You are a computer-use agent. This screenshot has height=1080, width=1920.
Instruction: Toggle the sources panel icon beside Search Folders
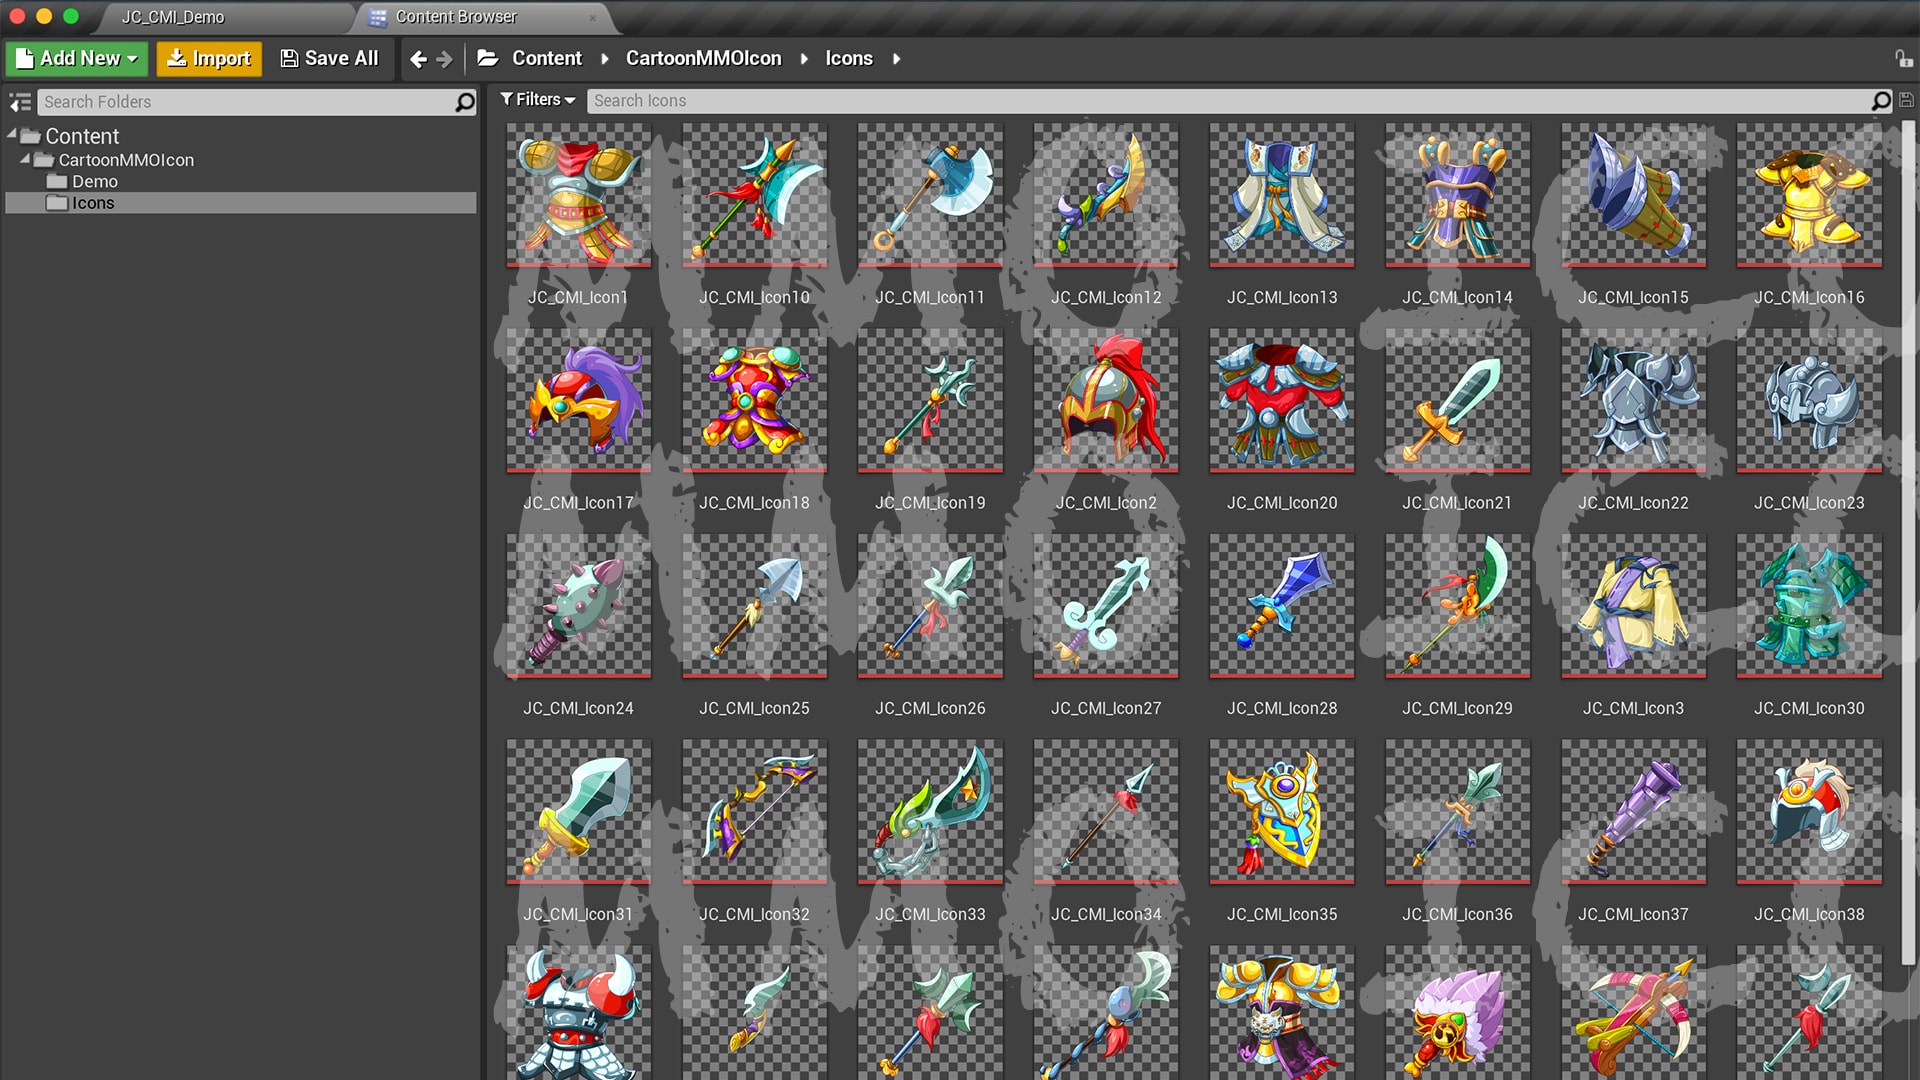[19, 101]
